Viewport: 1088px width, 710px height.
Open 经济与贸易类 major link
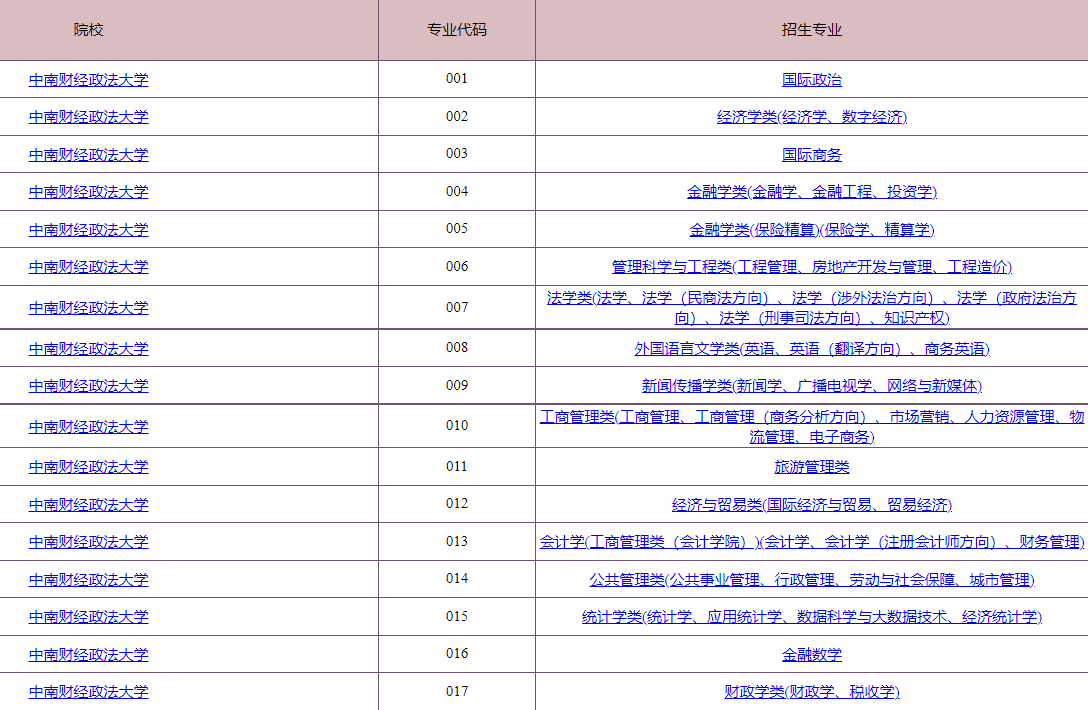tap(811, 505)
